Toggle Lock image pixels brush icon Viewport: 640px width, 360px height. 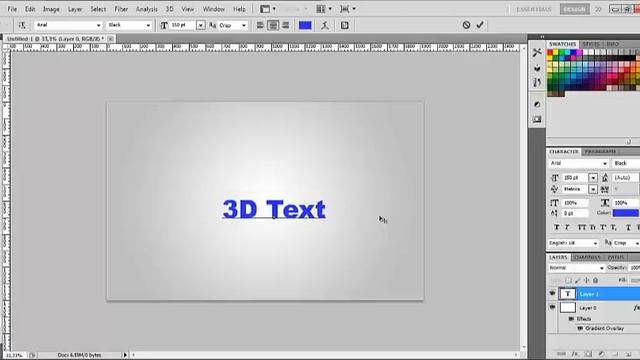click(578, 280)
